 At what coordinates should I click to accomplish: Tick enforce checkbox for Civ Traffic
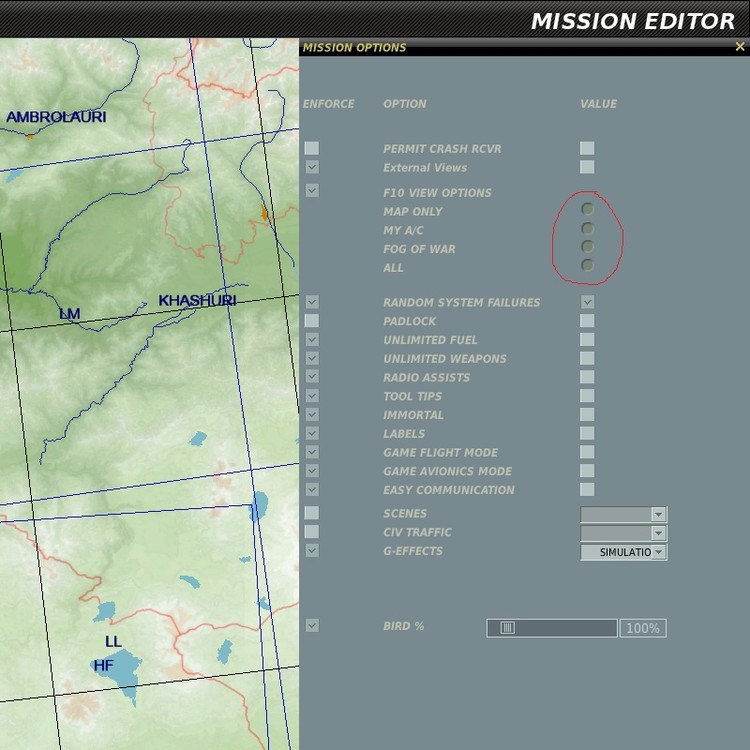coord(311,531)
